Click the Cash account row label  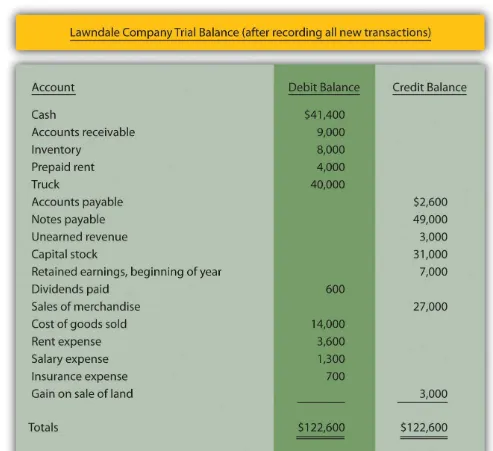[44, 115]
